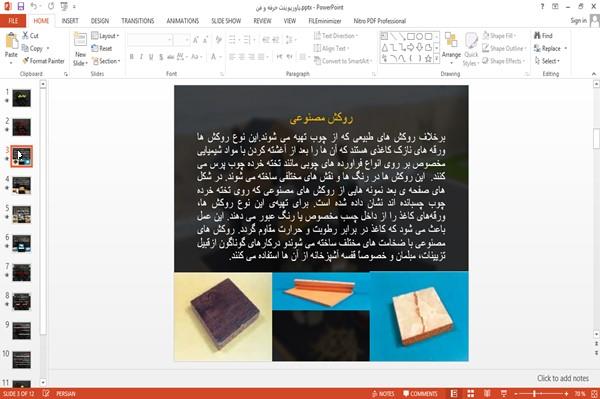Open the font size combo box
Image resolution: width=600 pixels, height=399 pixels.
[x=181, y=40]
